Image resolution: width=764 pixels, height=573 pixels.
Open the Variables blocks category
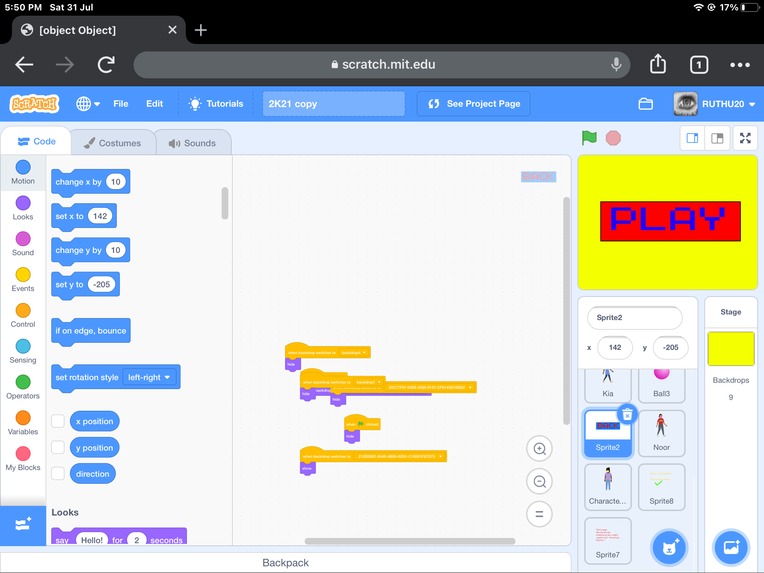coord(23,423)
